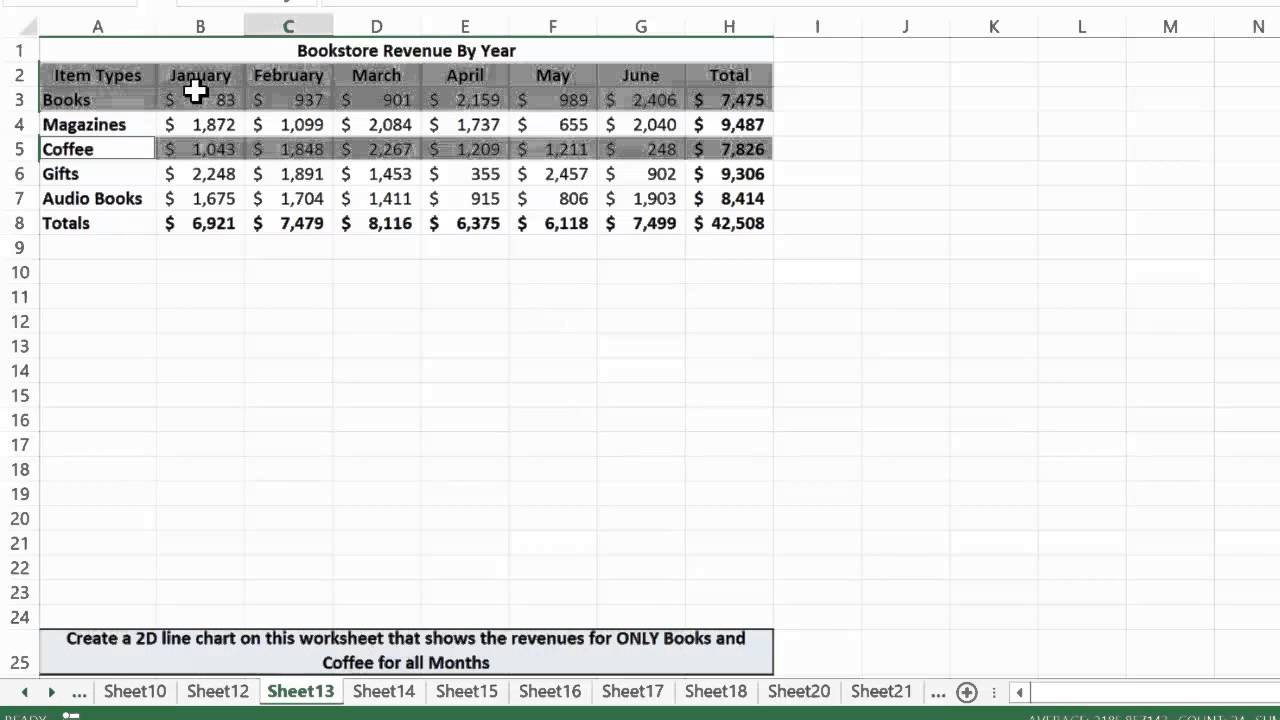Select column M header
Screen dimensions: 1280x720
1170,27
